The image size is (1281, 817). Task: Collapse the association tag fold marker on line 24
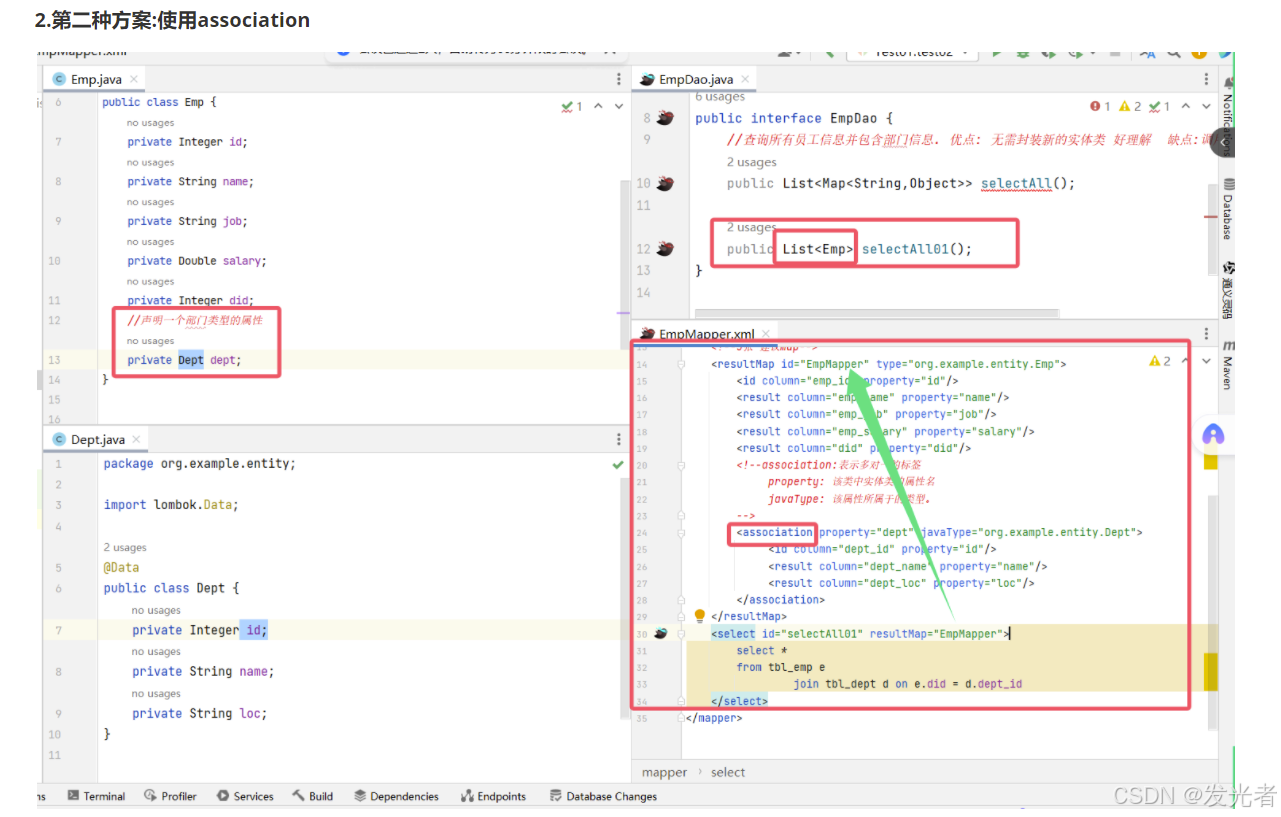[681, 533]
